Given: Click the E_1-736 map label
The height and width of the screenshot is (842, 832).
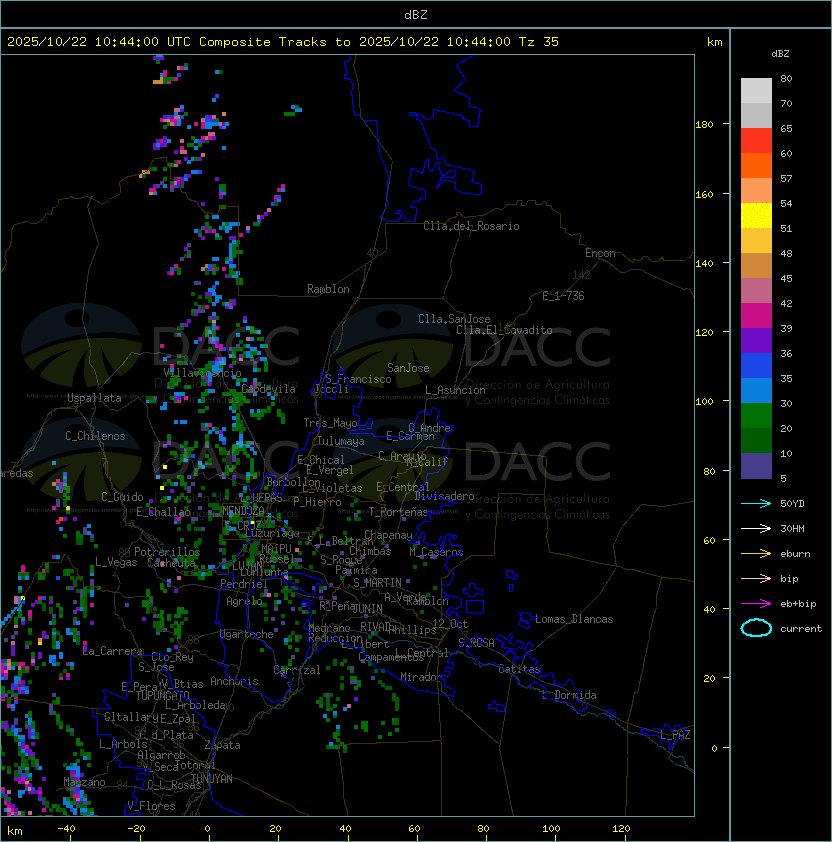Looking at the screenshot, I should (563, 296).
